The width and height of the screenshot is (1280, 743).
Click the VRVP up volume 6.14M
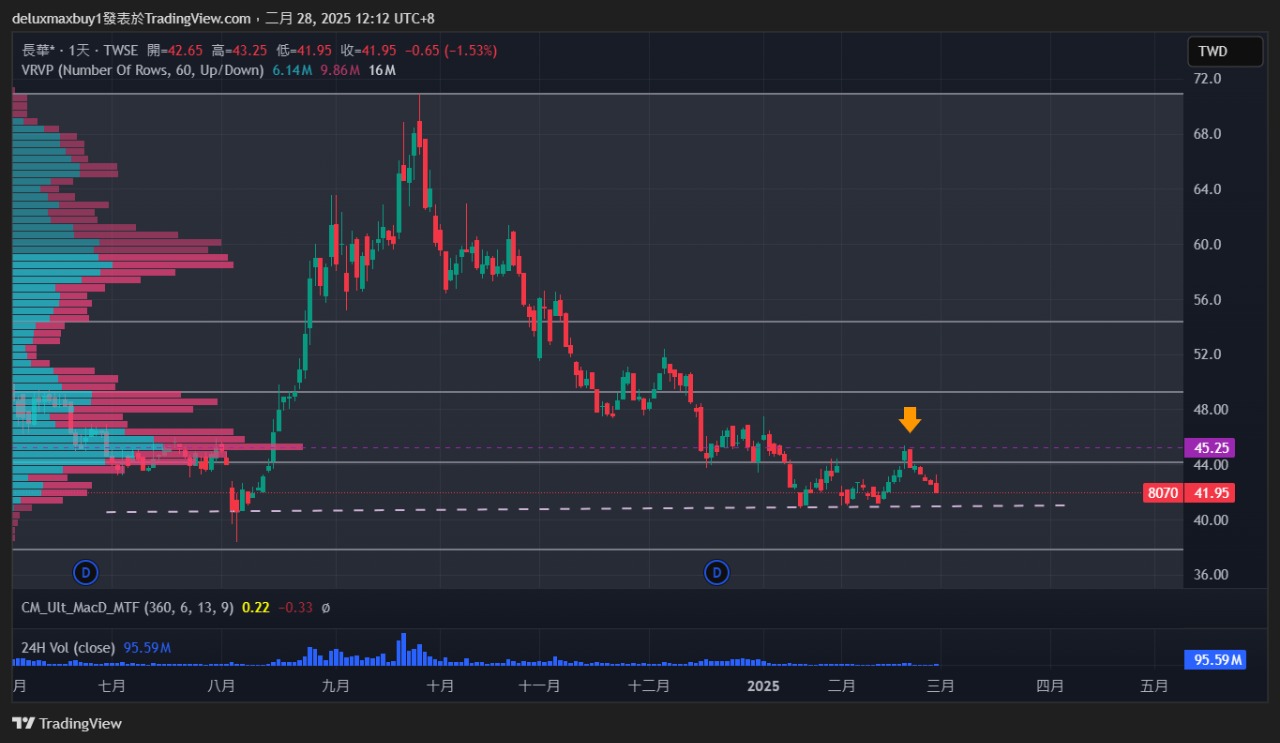pos(292,70)
